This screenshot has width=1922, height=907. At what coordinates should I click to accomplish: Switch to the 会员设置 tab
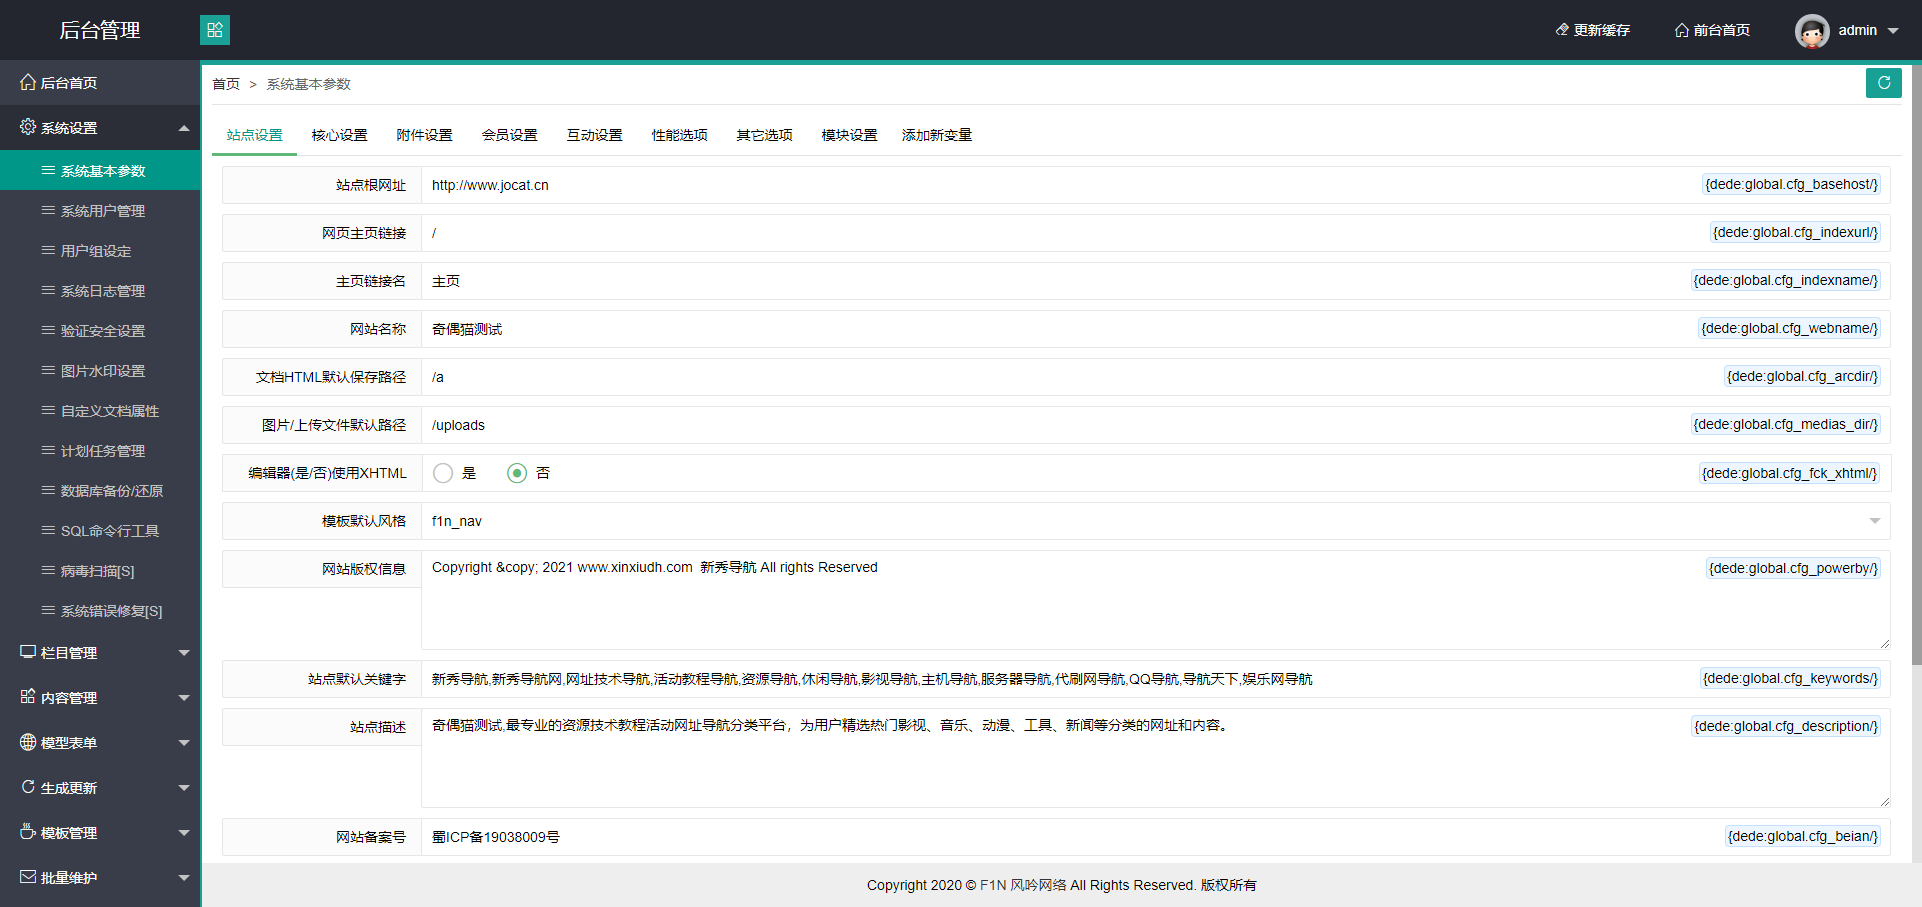coord(510,135)
